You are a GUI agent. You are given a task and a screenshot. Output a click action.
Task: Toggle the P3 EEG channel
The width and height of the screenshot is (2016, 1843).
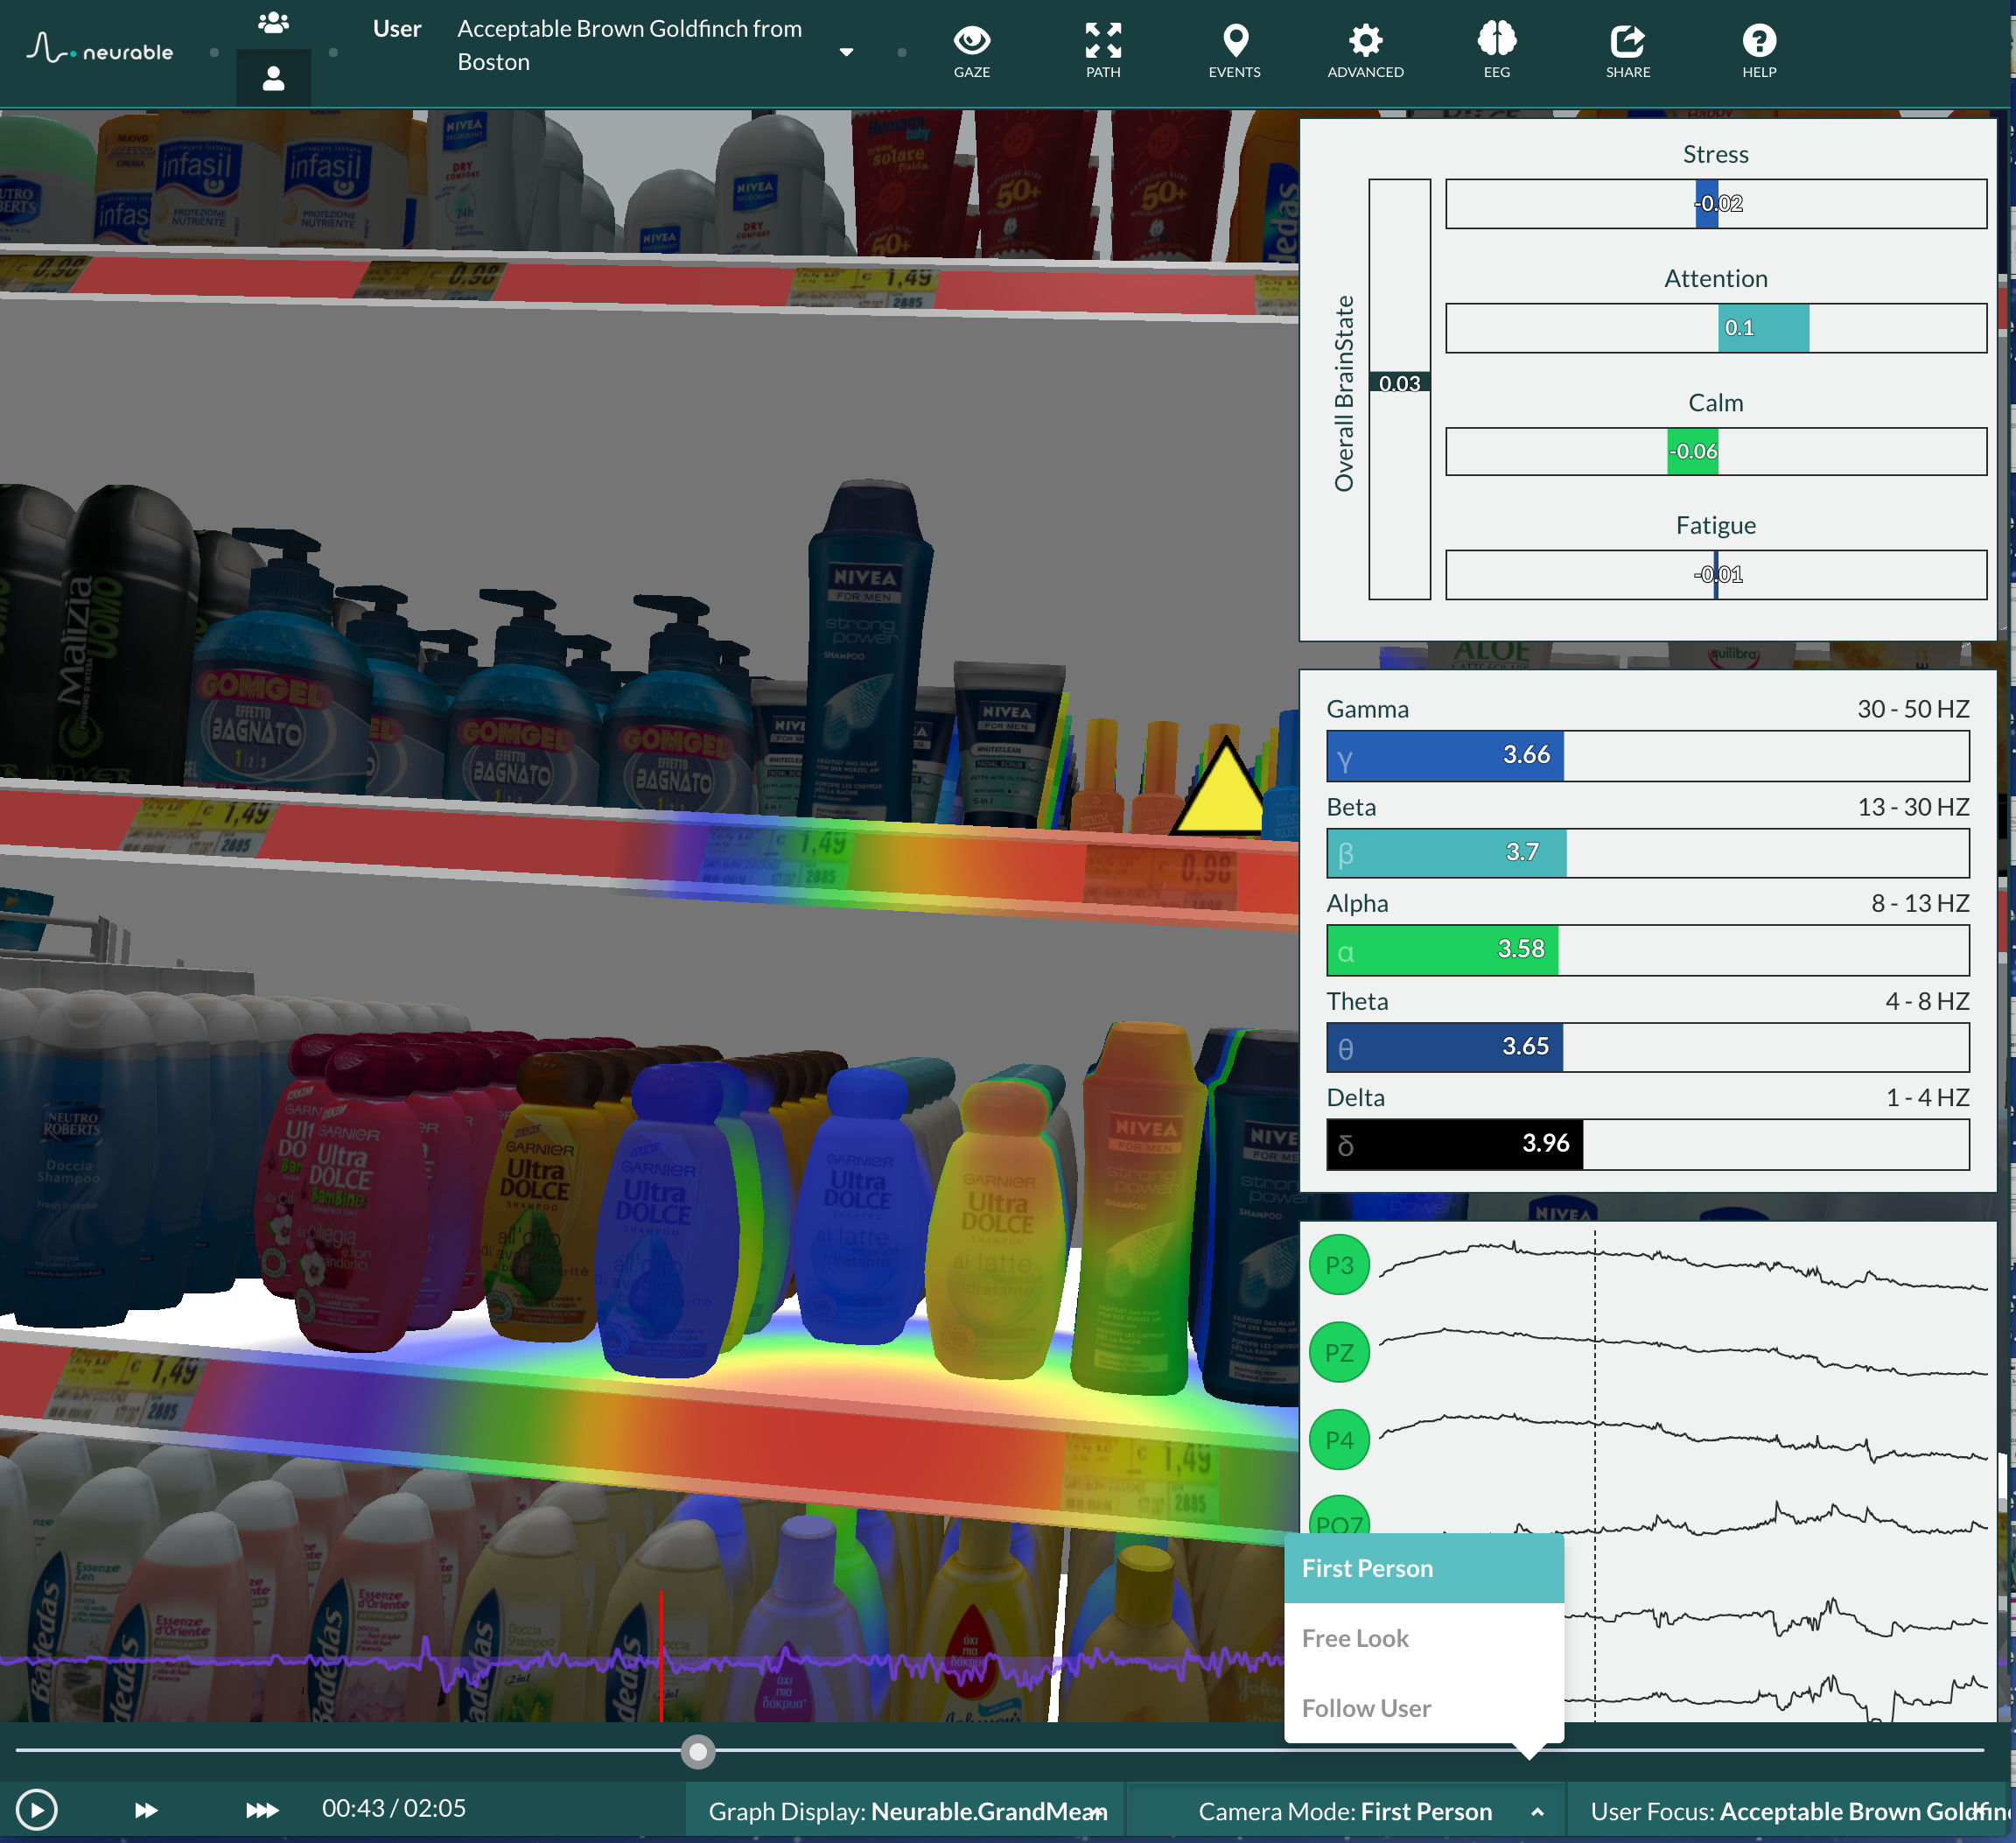tap(1339, 1264)
